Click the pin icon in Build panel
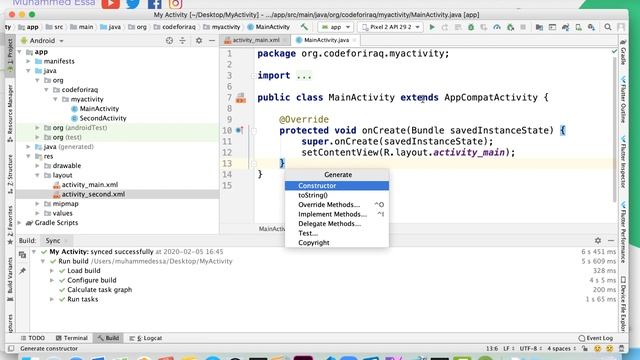Image resolution: width=640 pixels, height=360 pixels. tap(22, 271)
